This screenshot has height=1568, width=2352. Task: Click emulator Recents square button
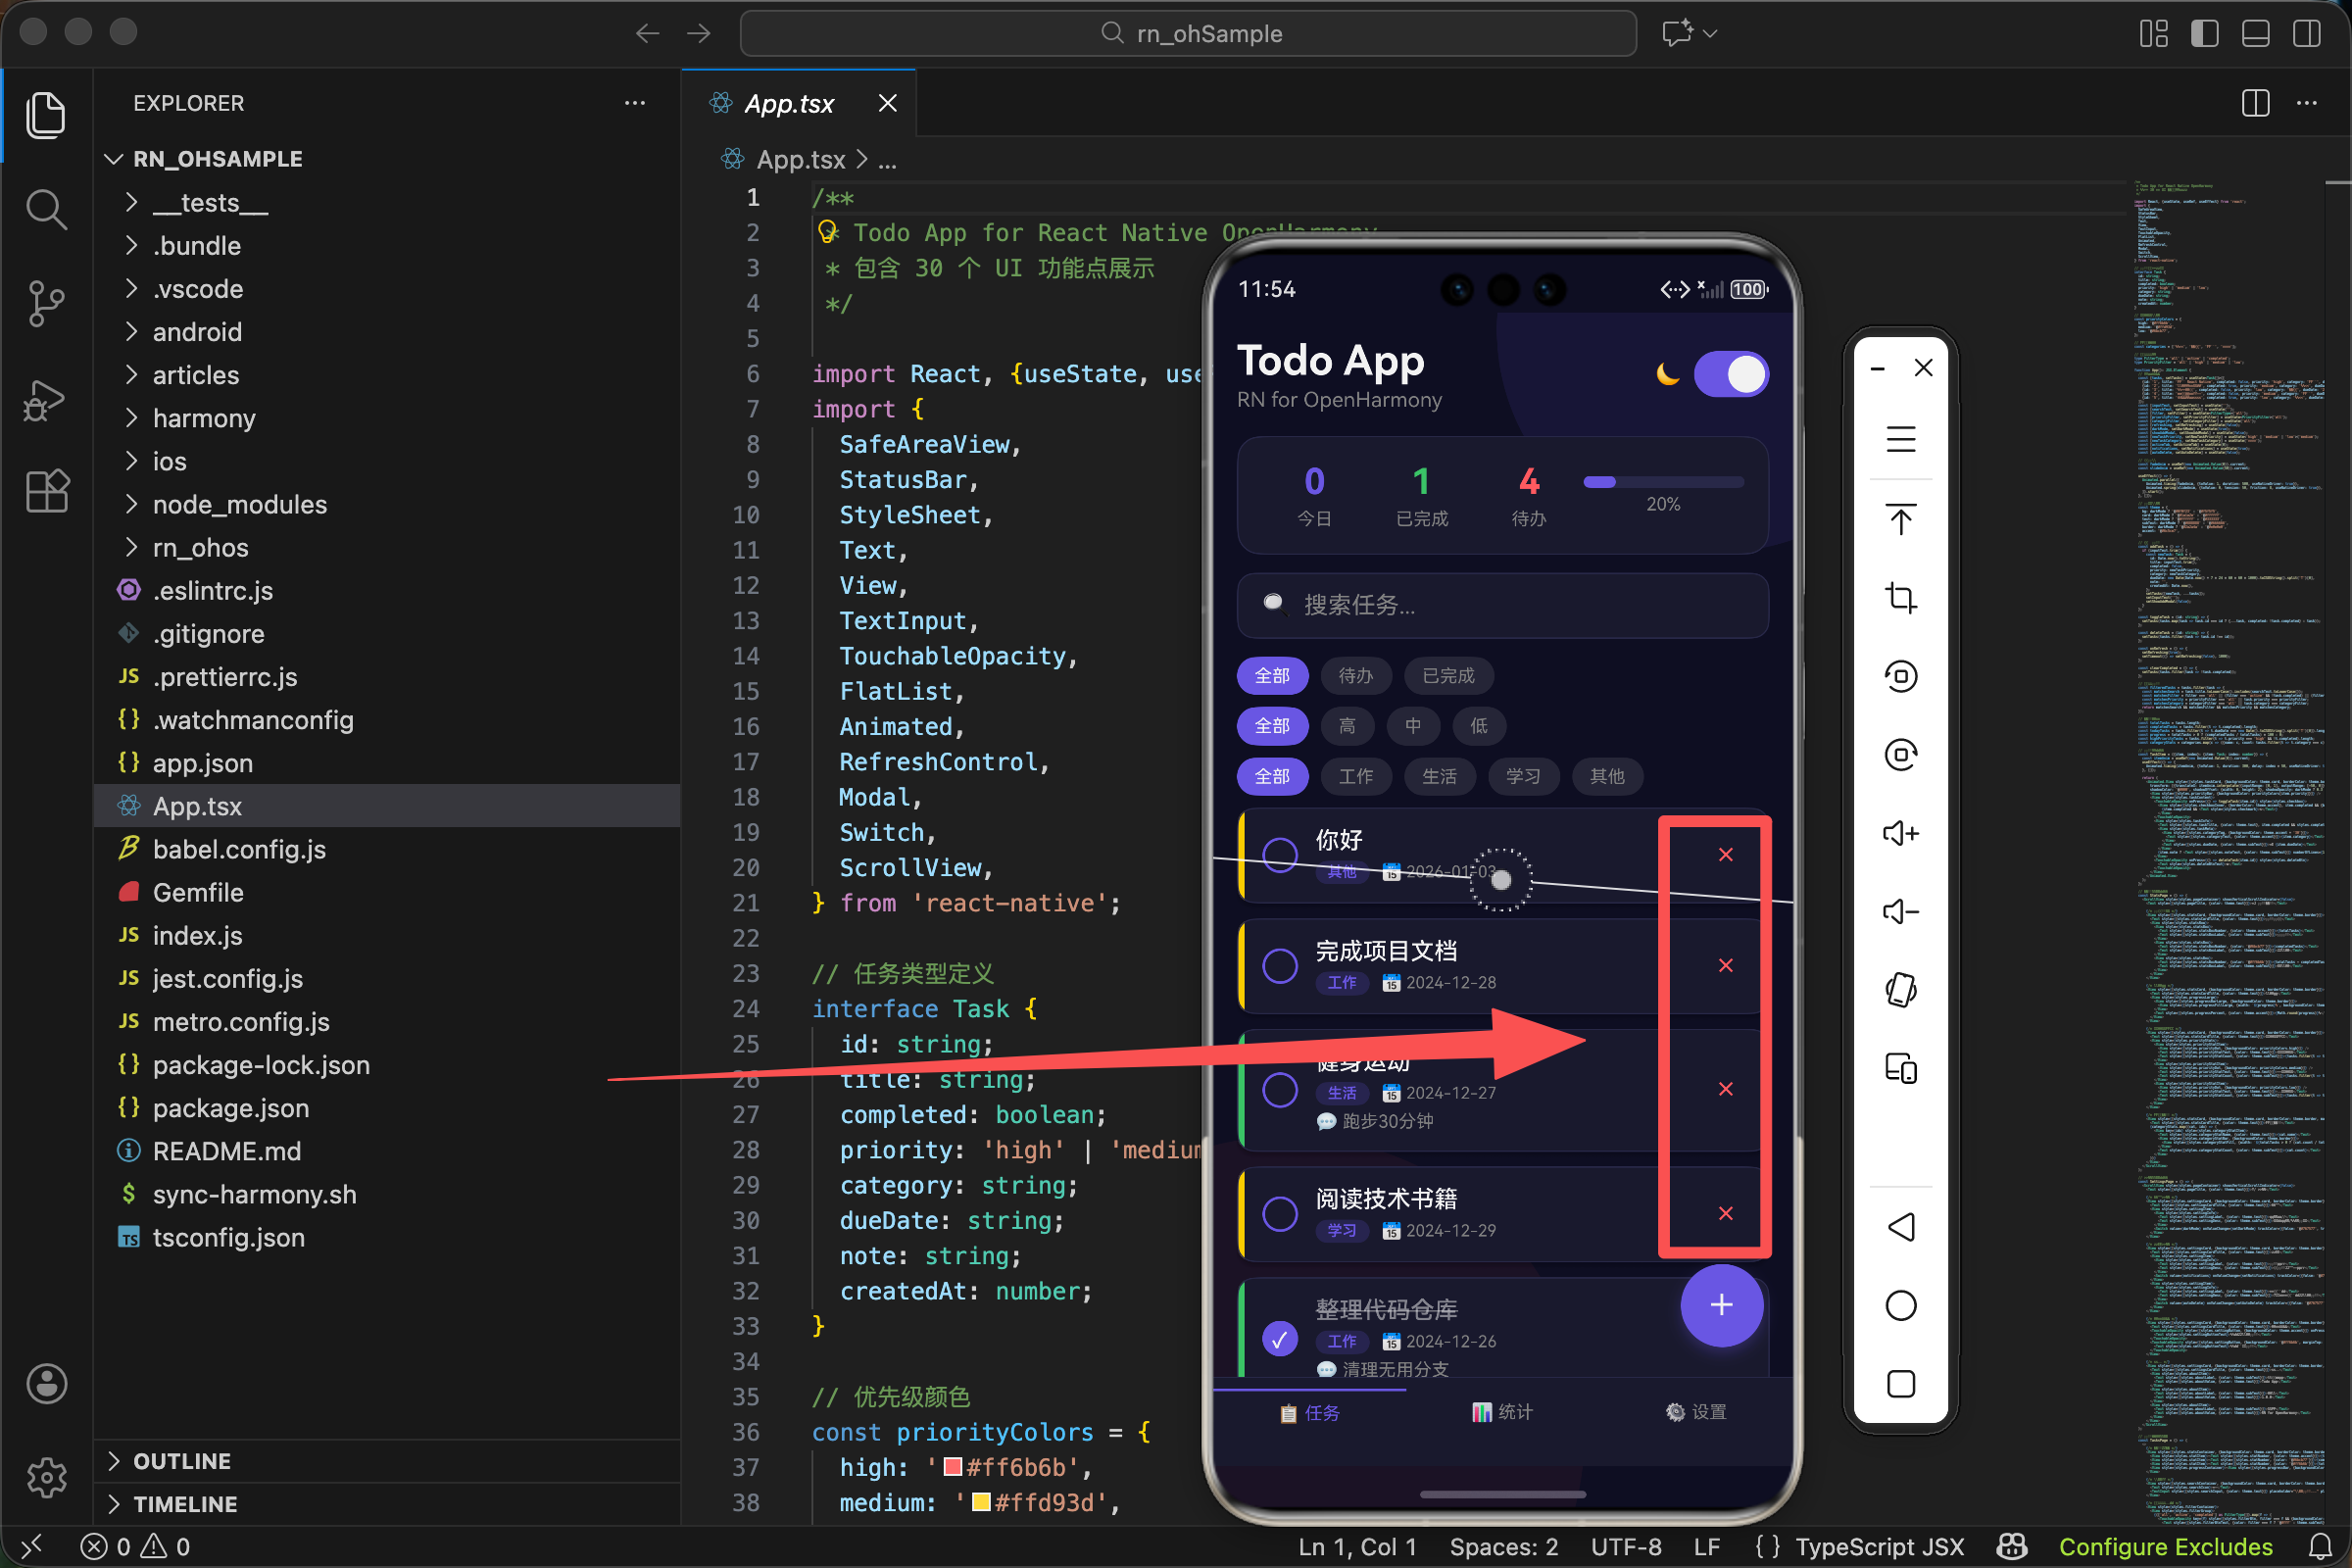point(1901,1384)
